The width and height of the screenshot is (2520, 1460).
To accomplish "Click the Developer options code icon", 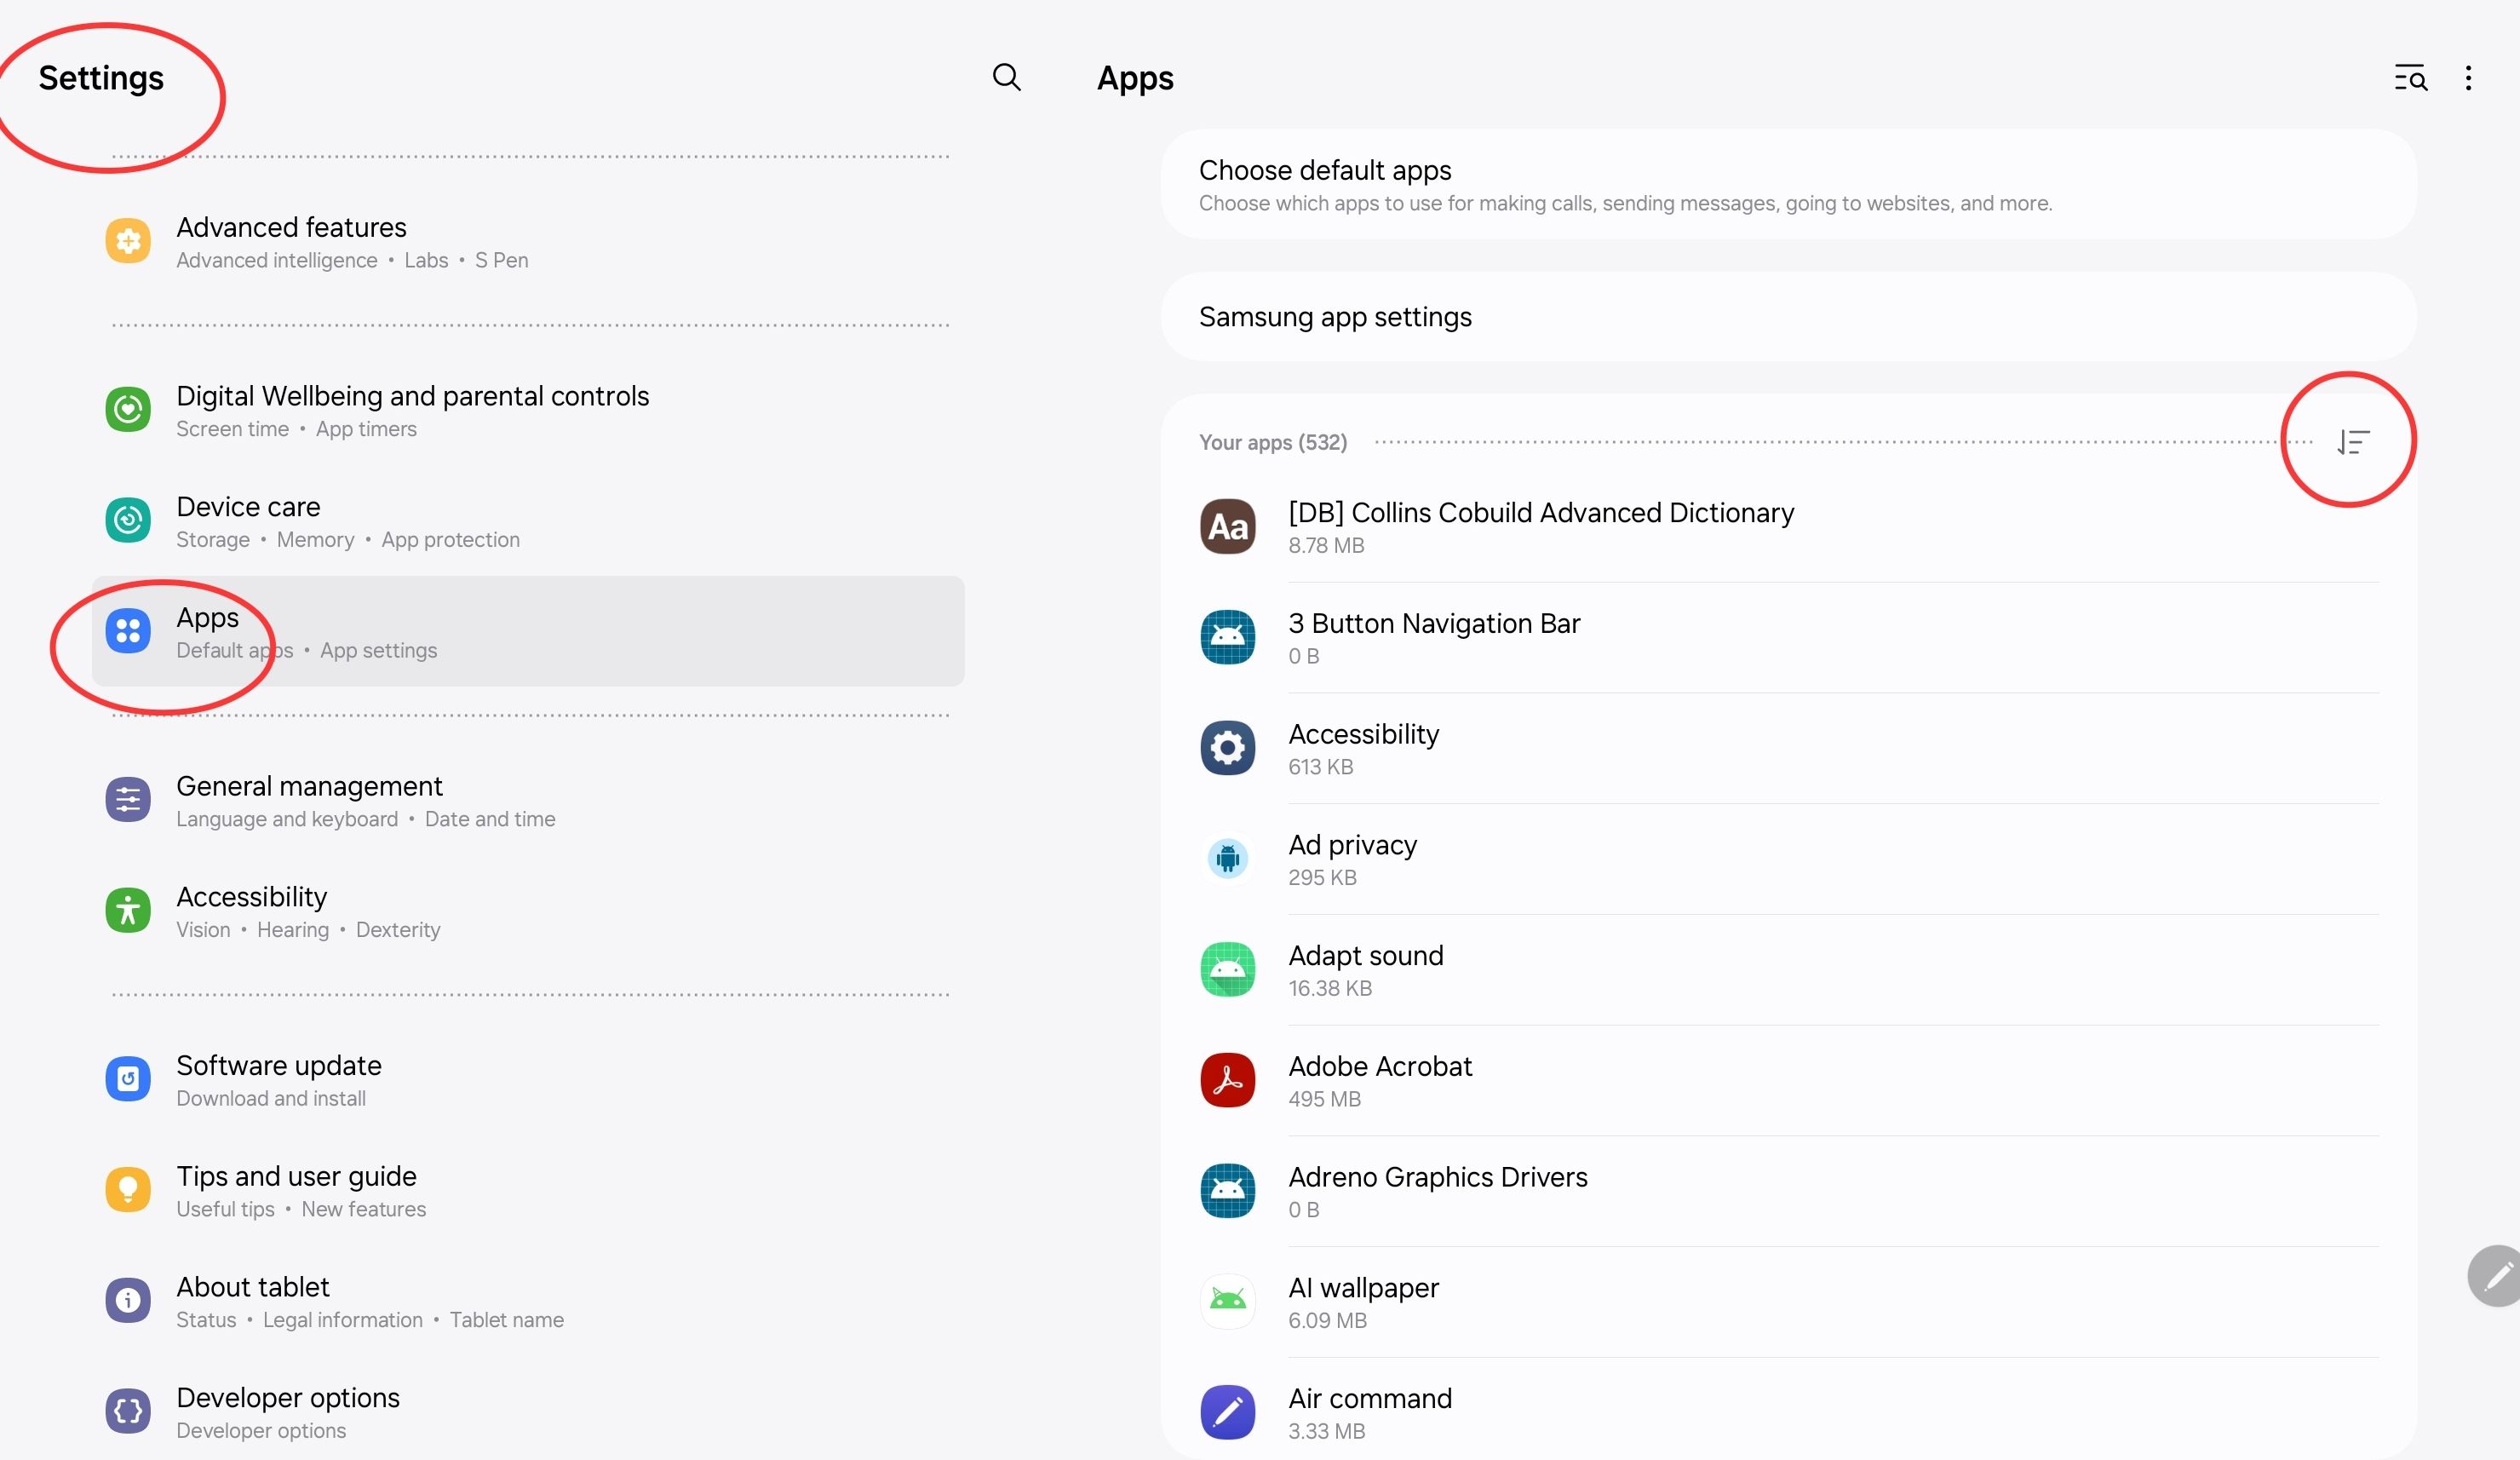I will 127,1411.
